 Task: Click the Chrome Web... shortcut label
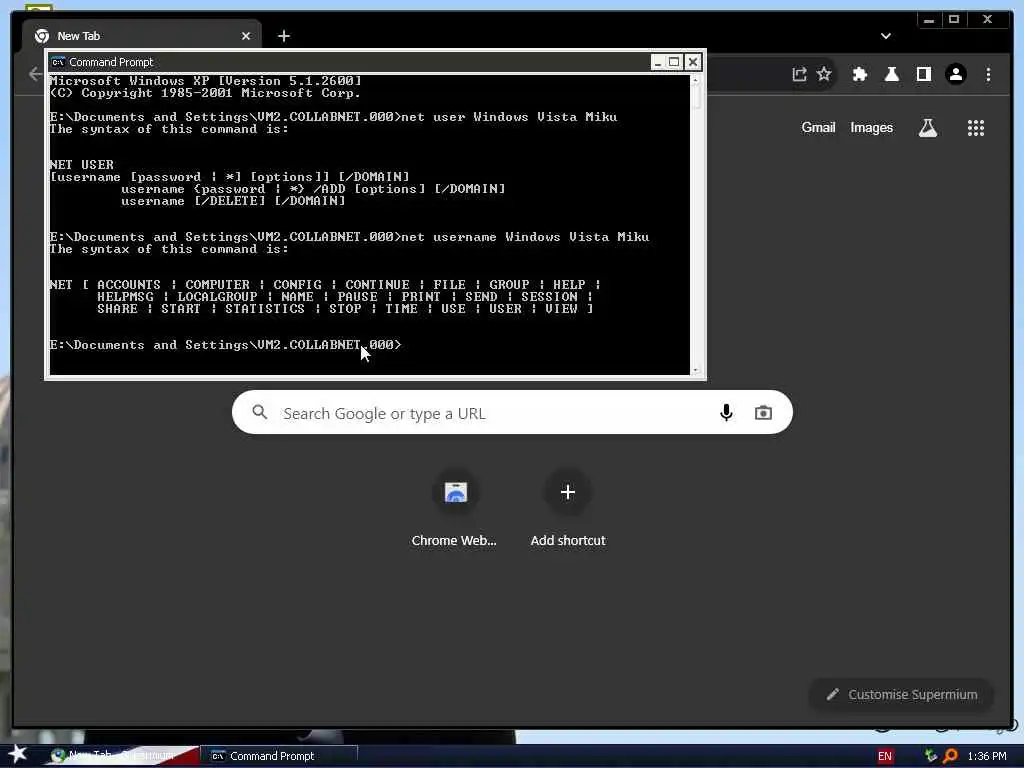point(454,540)
